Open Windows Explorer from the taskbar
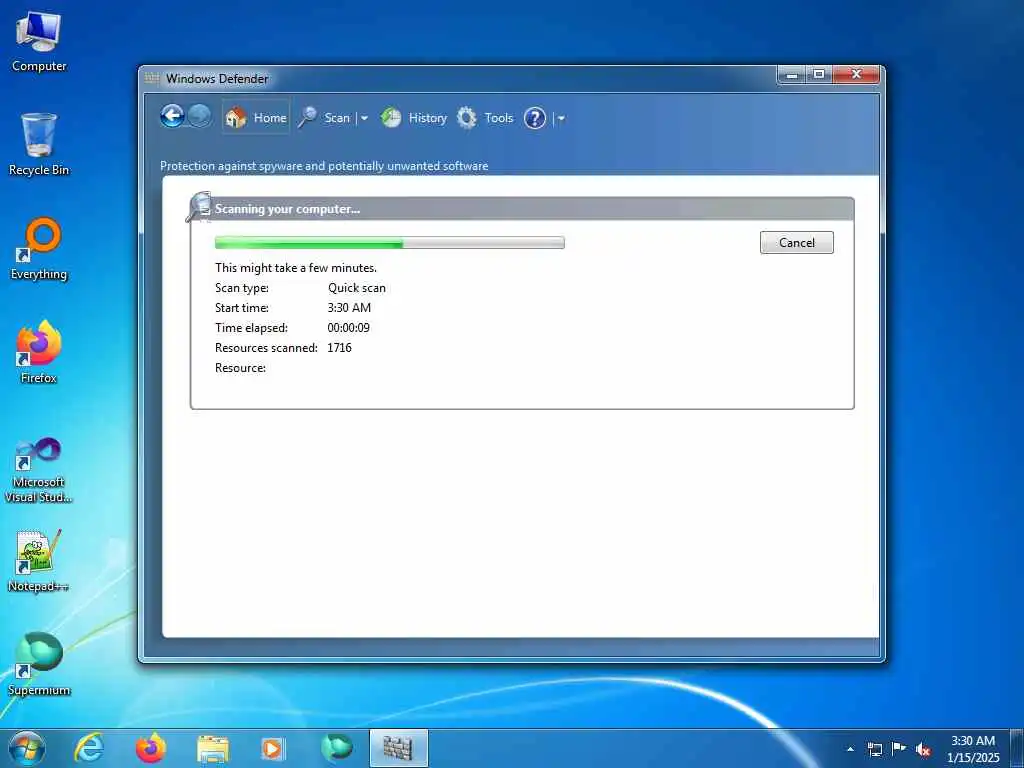 (x=213, y=748)
